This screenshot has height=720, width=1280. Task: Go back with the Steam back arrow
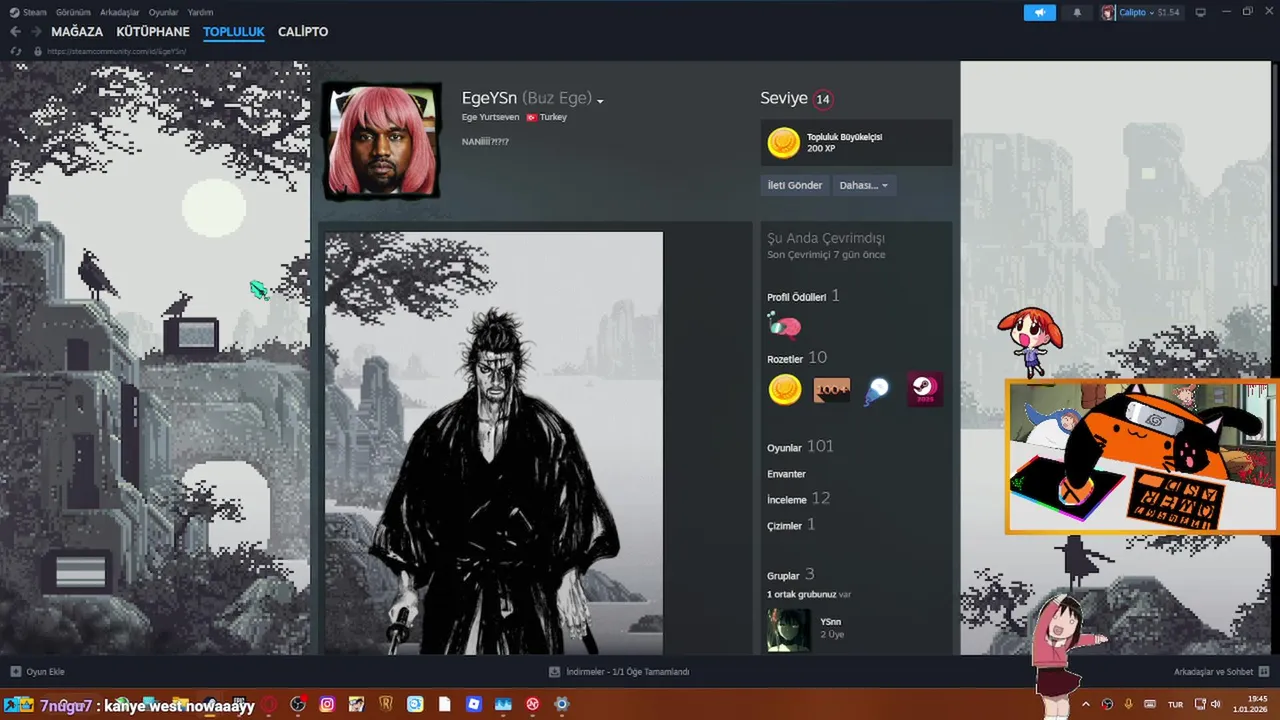pyautogui.click(x=15, y=32)
